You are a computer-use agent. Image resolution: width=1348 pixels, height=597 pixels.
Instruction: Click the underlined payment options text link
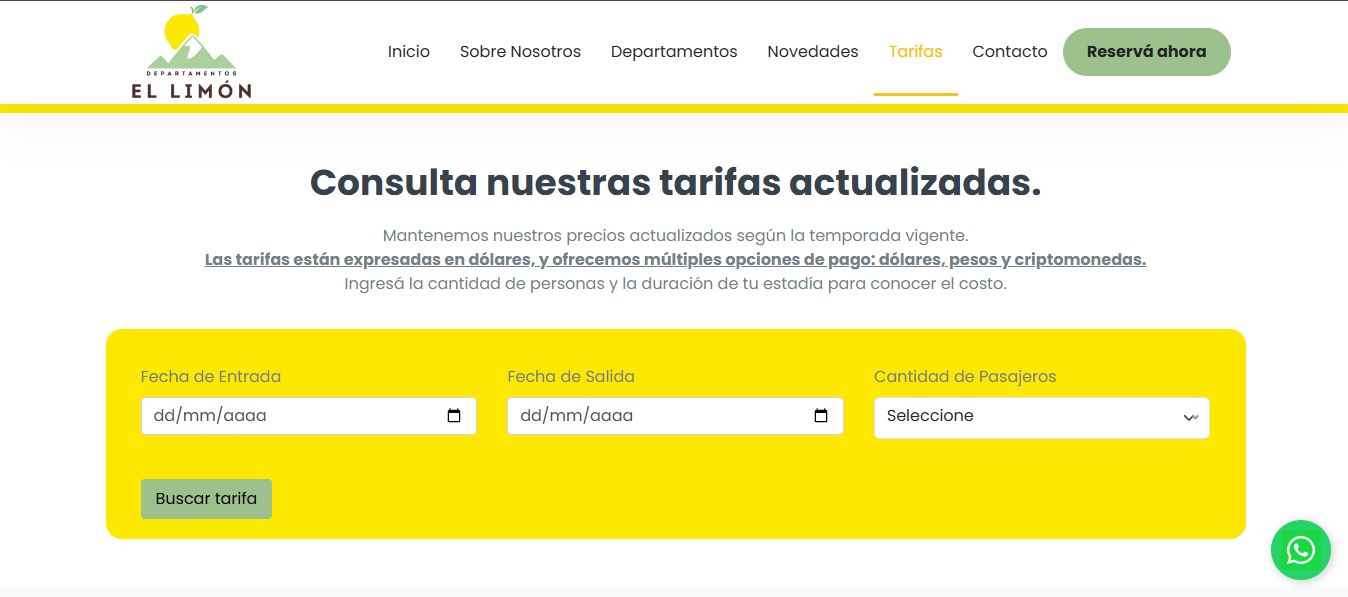coord(674,258)
